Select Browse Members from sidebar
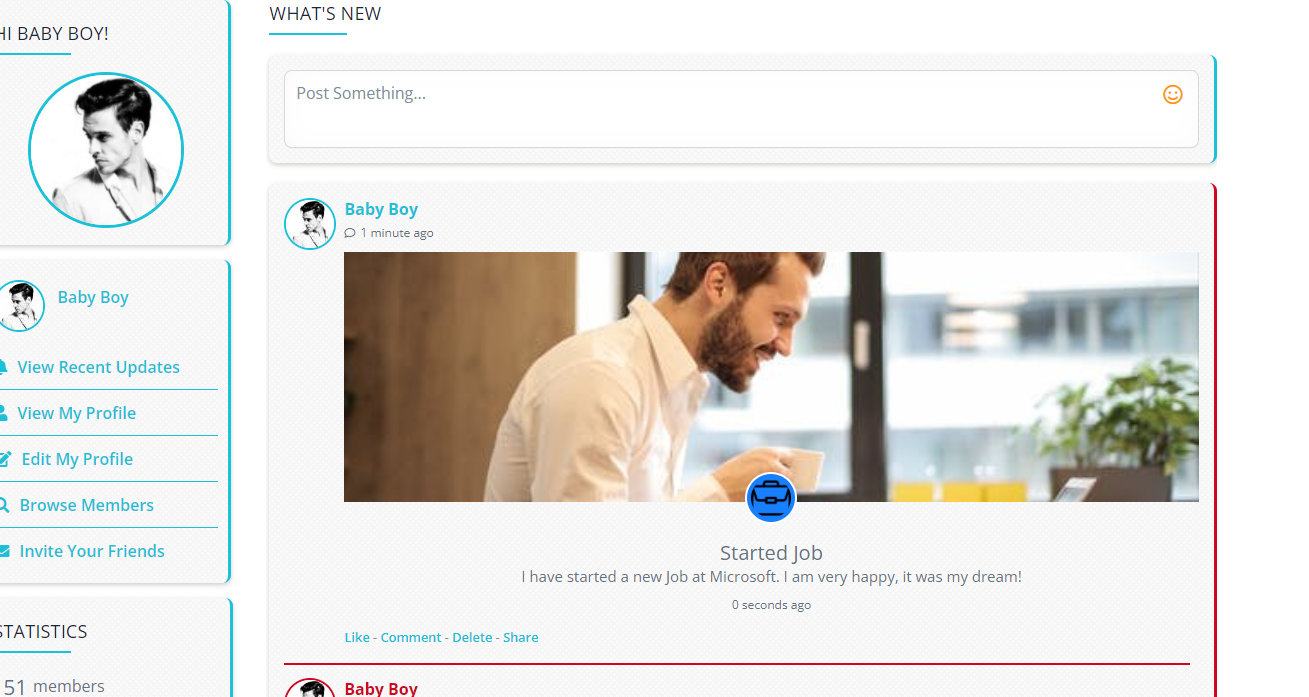1309x697 pixels. (86, 505)
